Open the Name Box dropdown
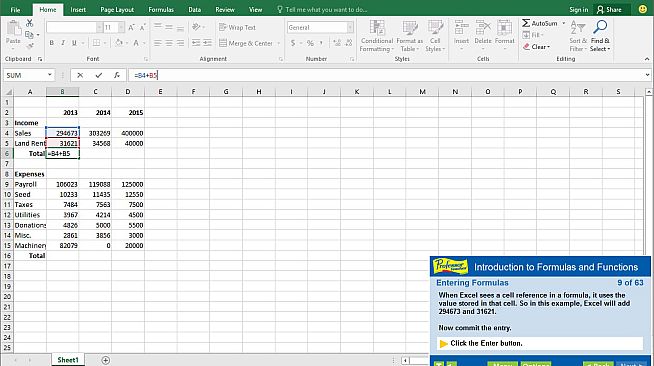Viewport: 654px width, 366px height. (50, 75)
